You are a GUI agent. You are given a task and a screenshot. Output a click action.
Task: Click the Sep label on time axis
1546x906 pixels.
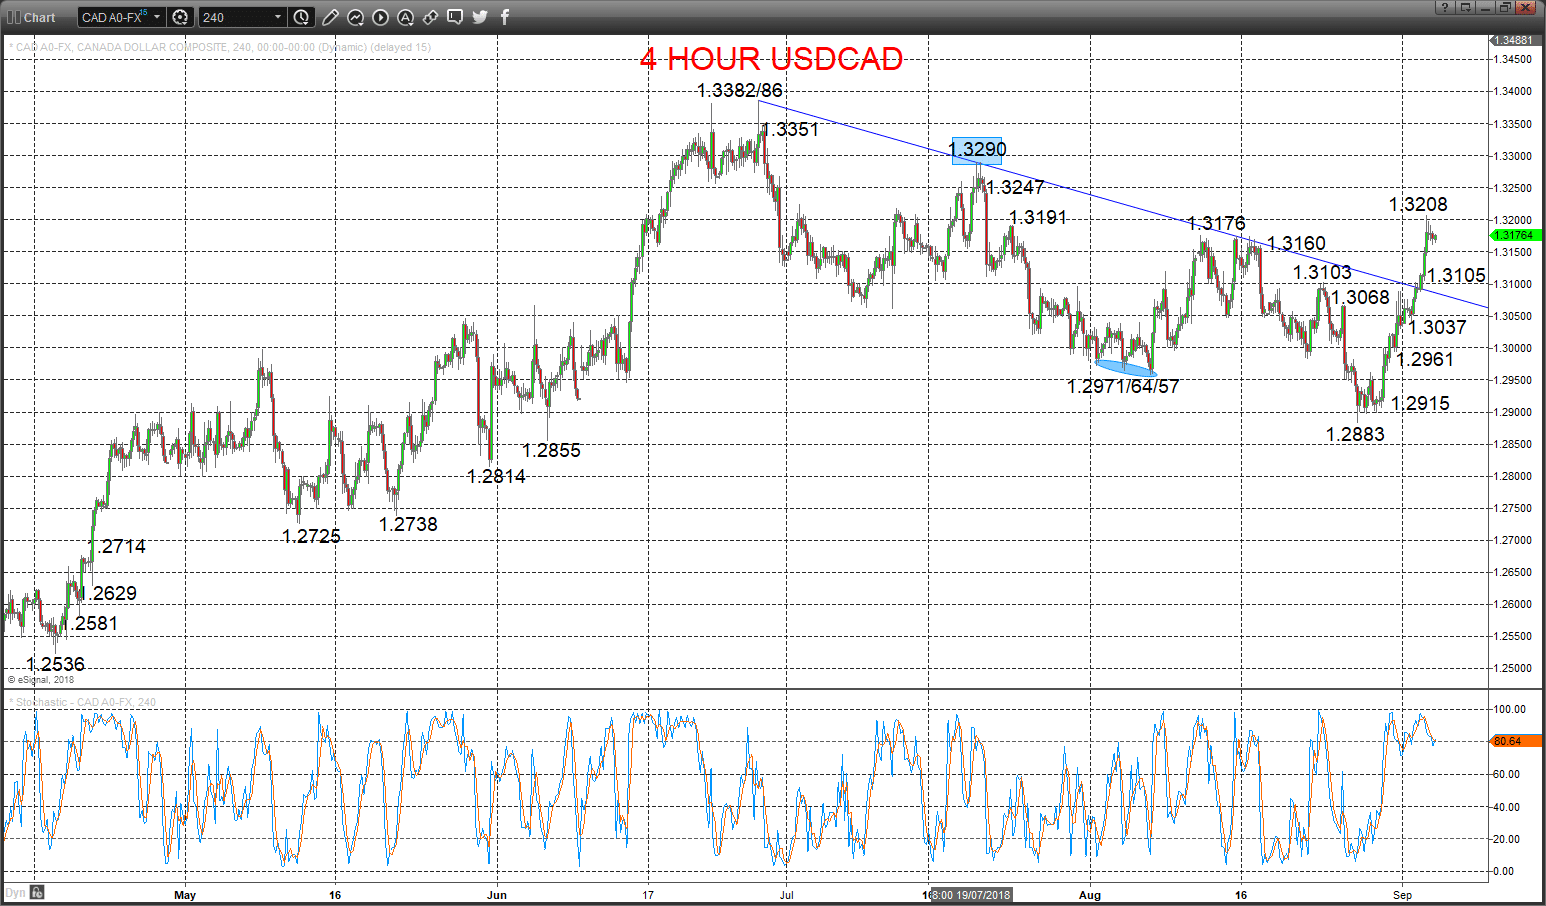1402,895
